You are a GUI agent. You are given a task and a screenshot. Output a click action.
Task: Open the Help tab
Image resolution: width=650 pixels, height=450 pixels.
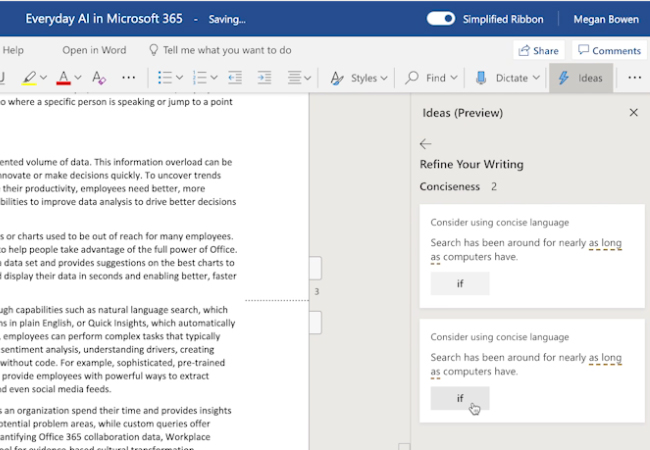(13, 50)
